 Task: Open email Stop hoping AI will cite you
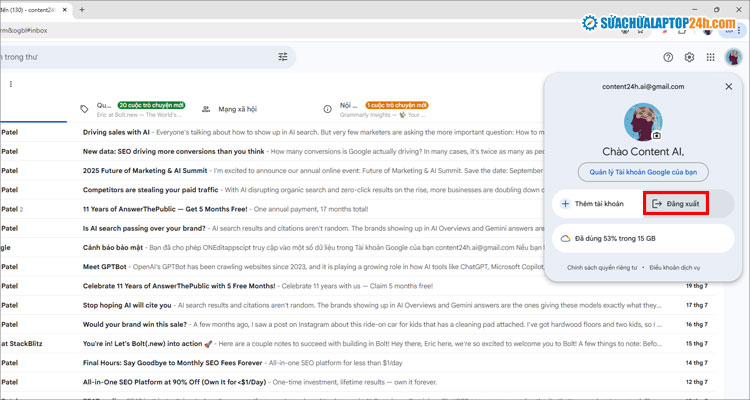coord(356,305)
